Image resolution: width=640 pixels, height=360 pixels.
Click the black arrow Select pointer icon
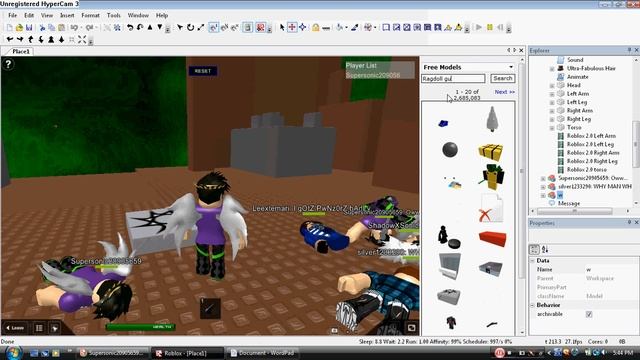(282, 28)
